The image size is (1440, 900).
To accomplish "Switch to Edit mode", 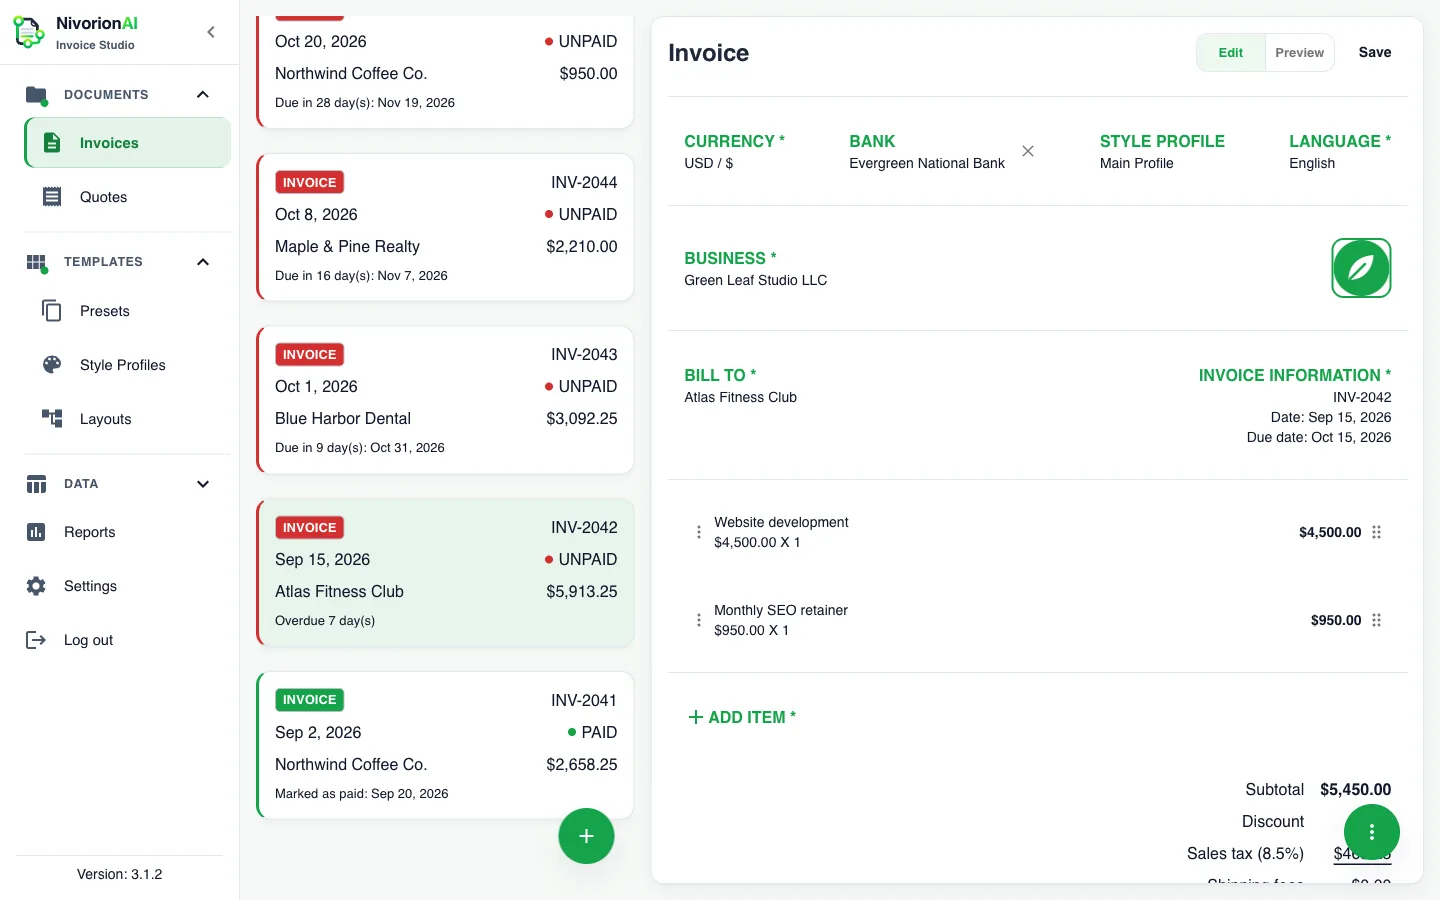I will tap(1231, 53).
